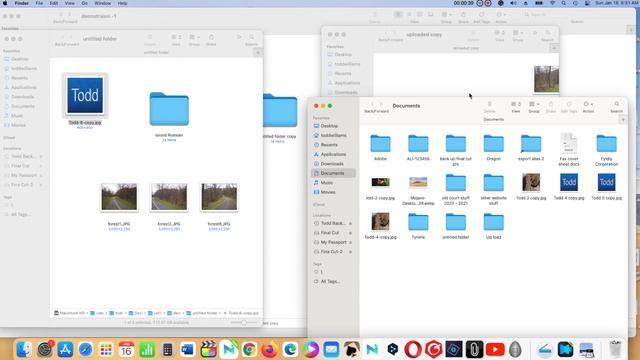
Task: Eject the Fina Cut-2 volume in Documents sidebar
Action: pos(350,252)
